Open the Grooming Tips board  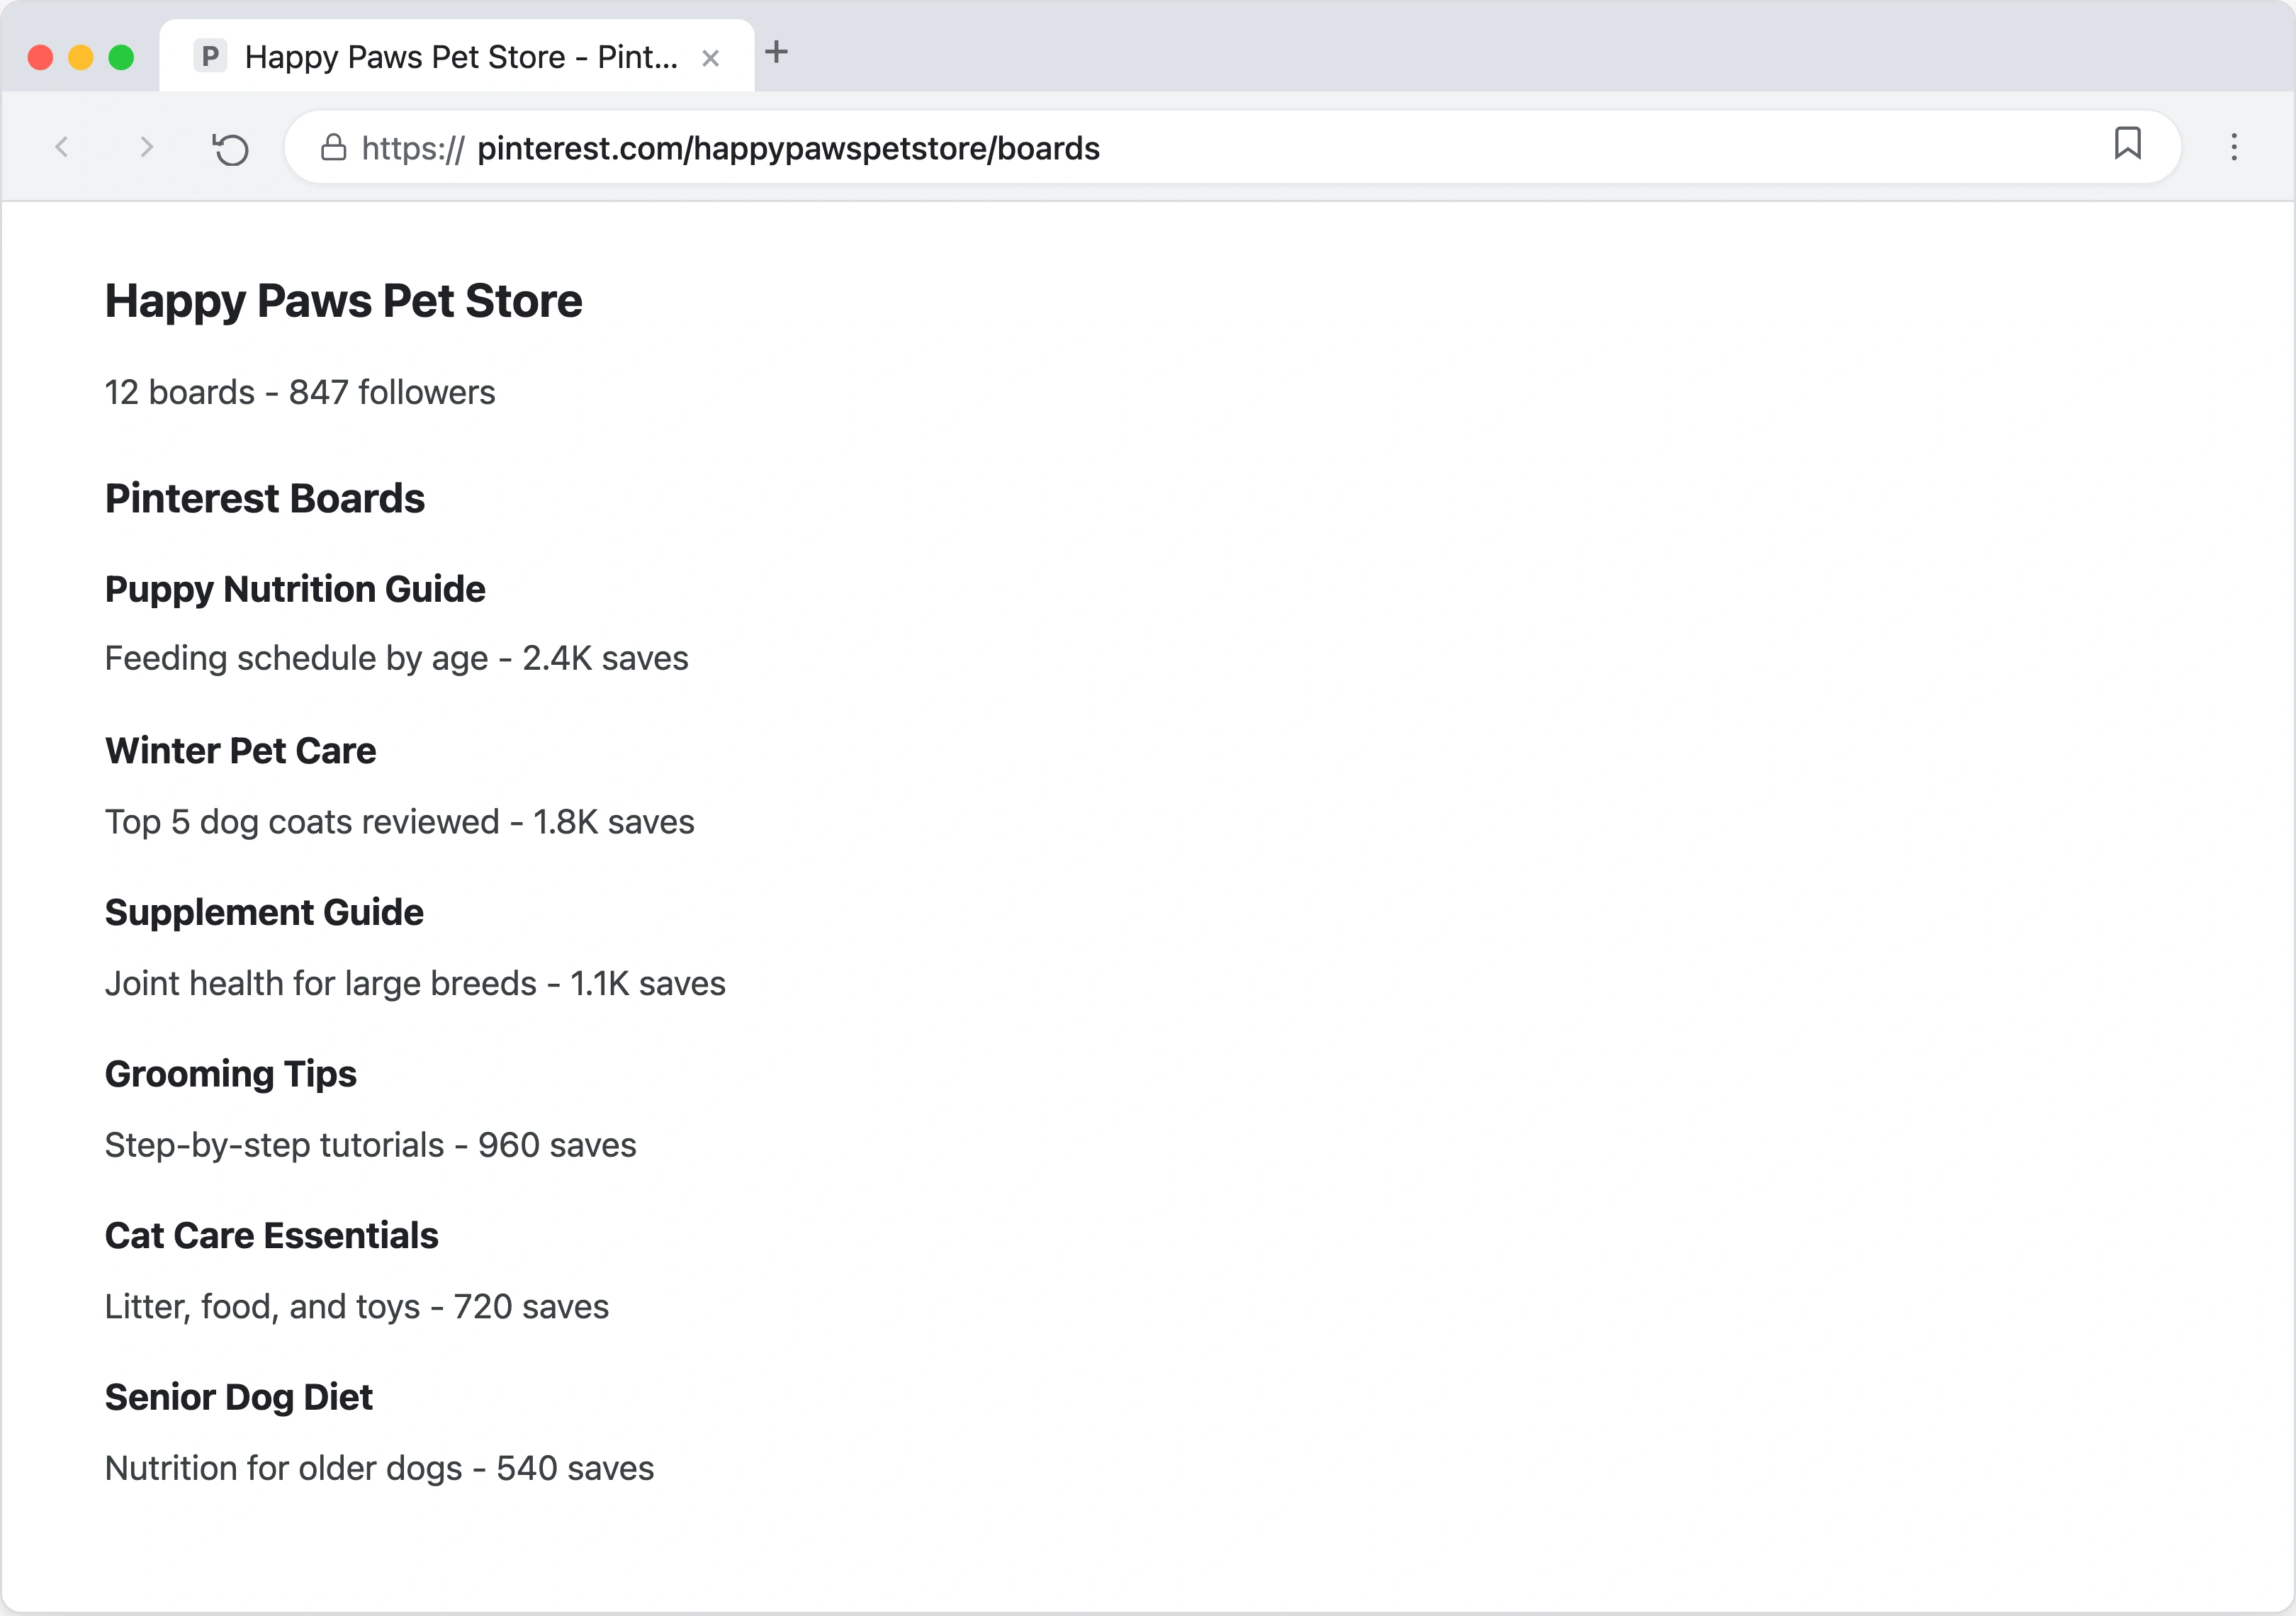[230, 1074]
